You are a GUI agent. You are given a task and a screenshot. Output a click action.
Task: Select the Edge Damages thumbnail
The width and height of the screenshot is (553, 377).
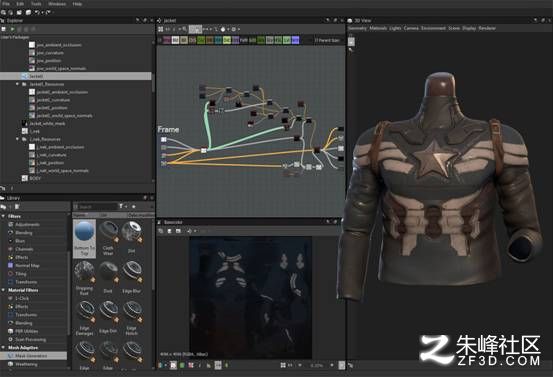[85, 318]
